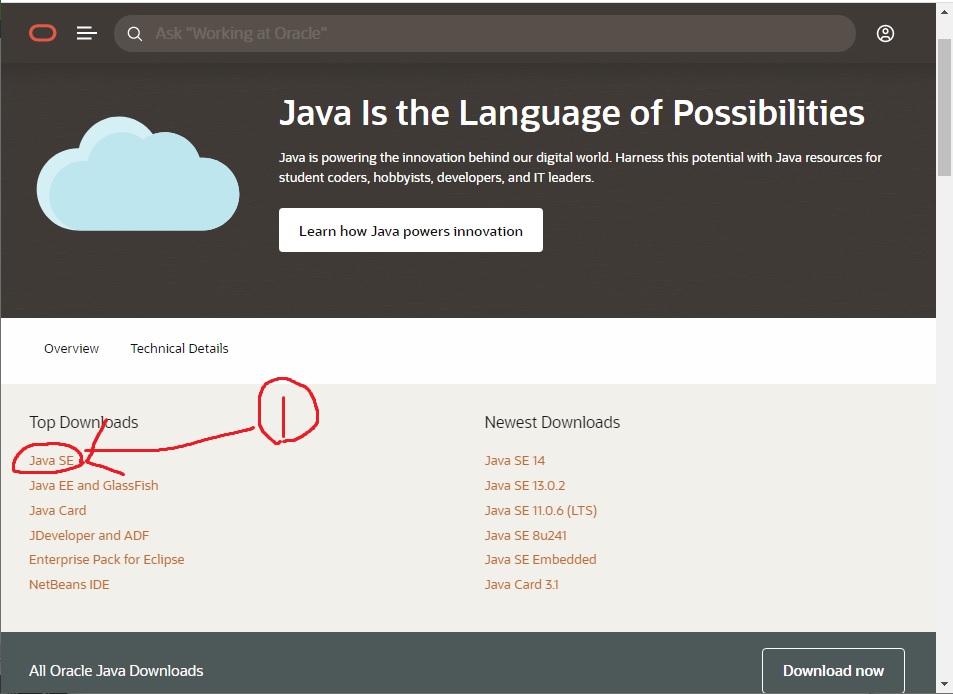Open the Java Card link under Top Downloads
The width and height of the screenshot is (953, 694).
tap(58, 510)
